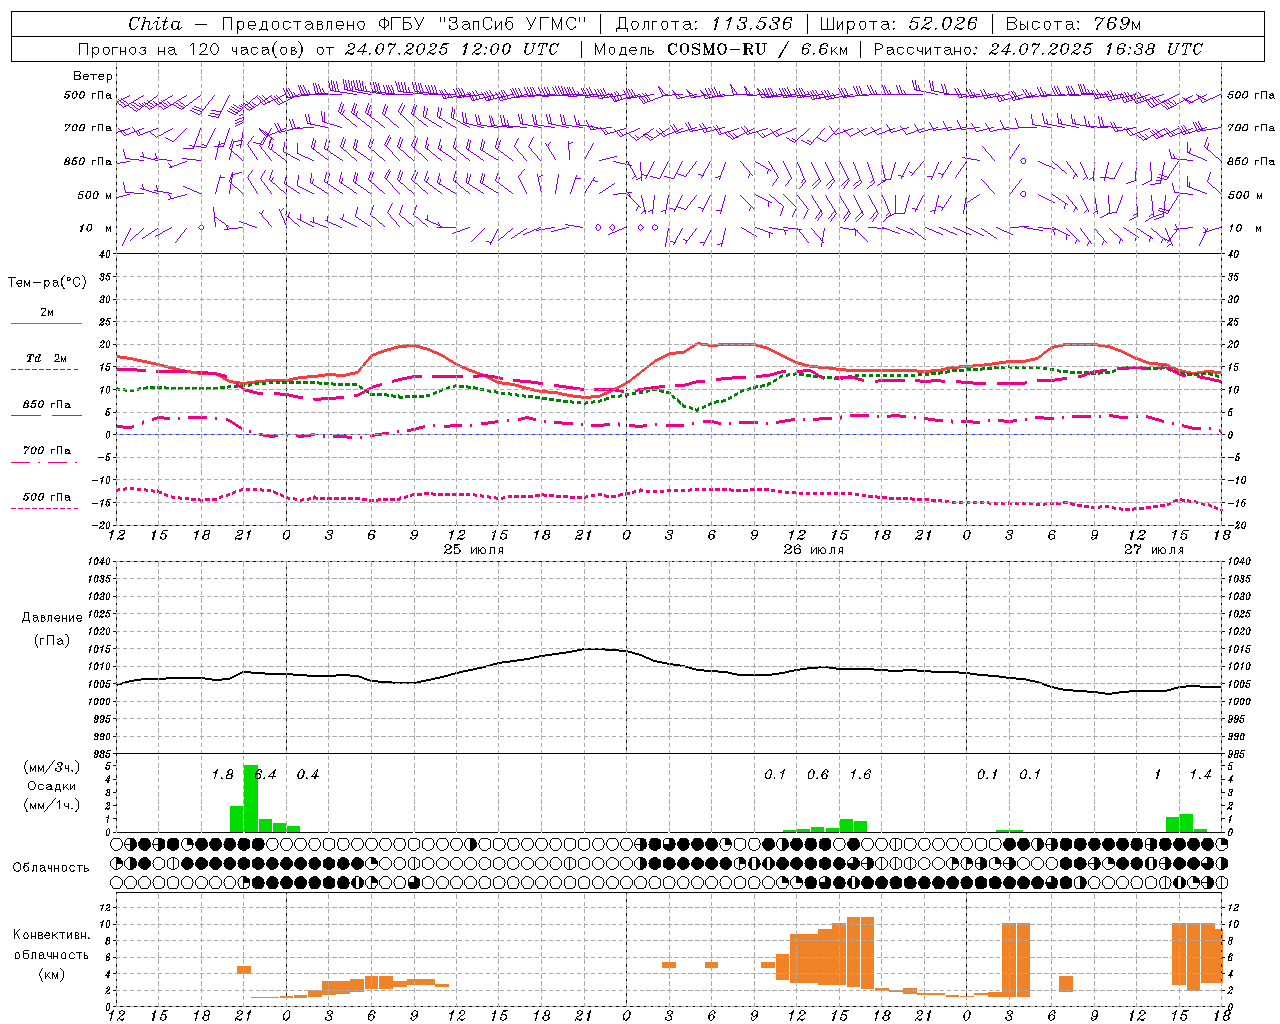Click the "Широта: 52.026" header value
The image size is (1280, 1024).
click(x=898, y=24)
